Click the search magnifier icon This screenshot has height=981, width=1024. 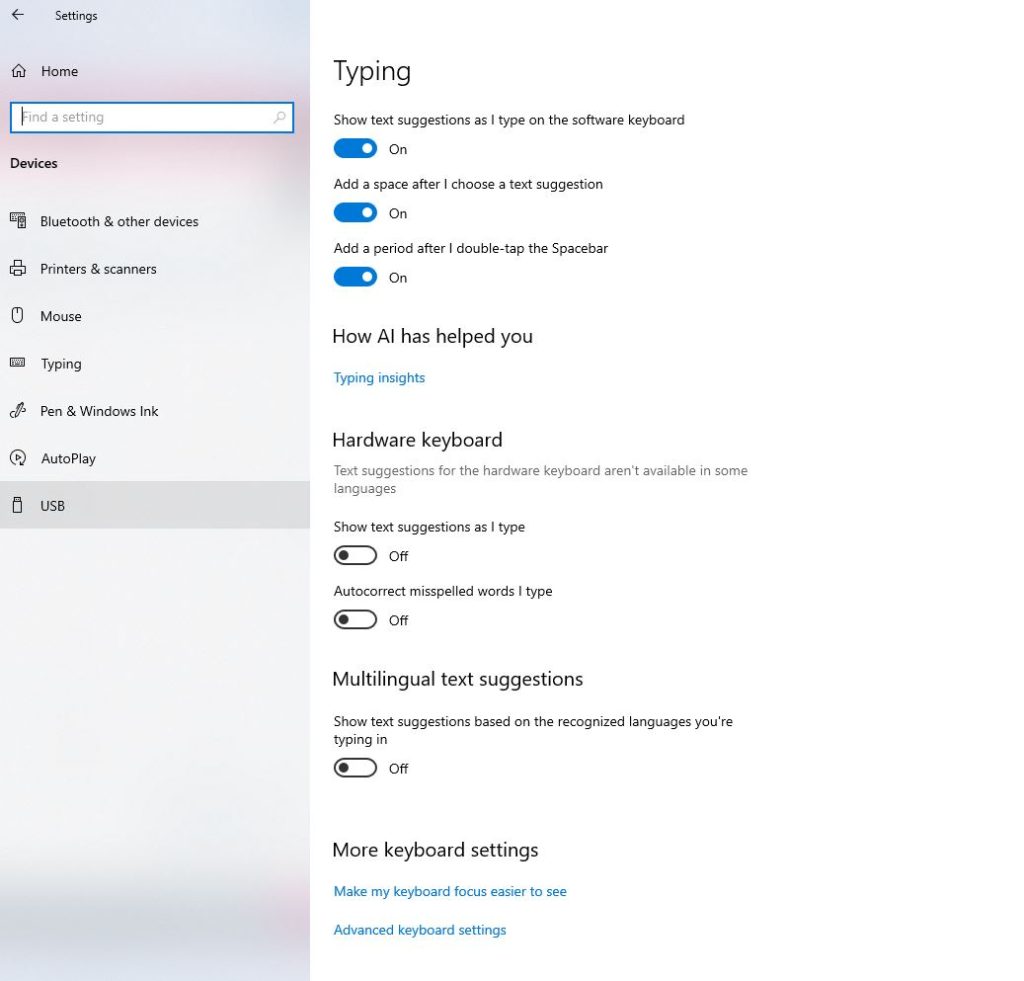280,117
